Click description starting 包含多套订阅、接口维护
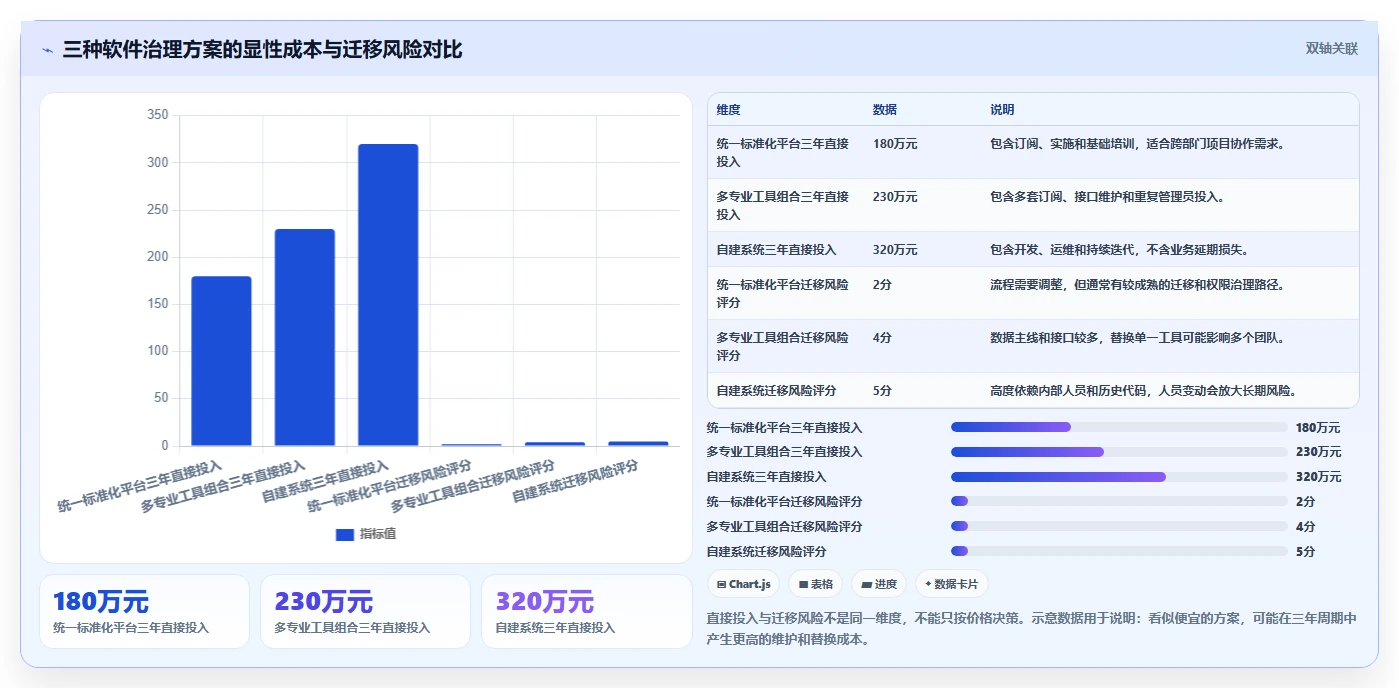 [1107, 197]
